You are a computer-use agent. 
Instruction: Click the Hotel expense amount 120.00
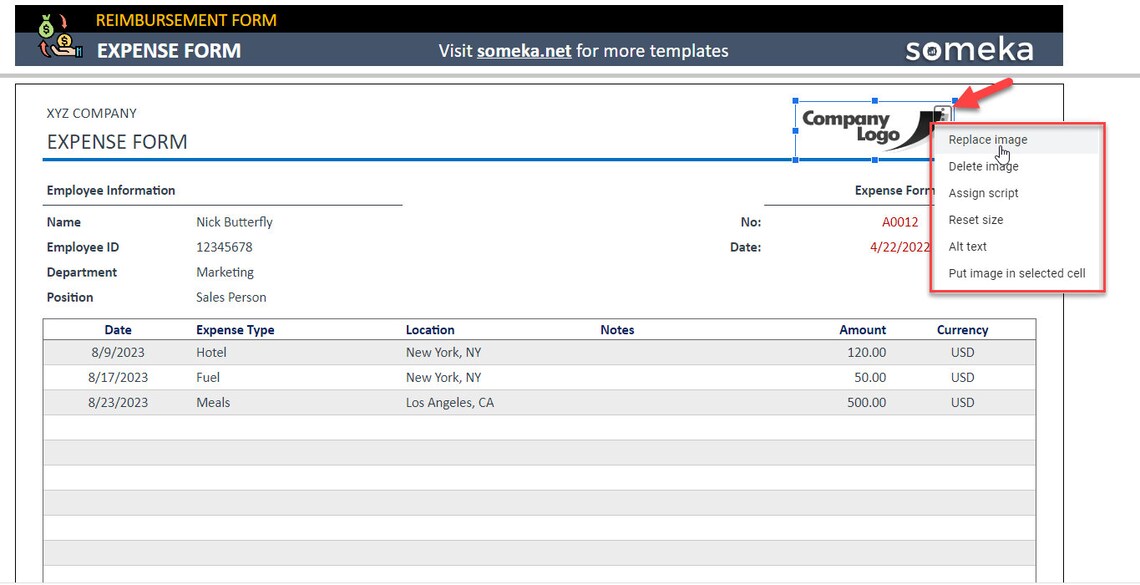(x=862, y=352)
